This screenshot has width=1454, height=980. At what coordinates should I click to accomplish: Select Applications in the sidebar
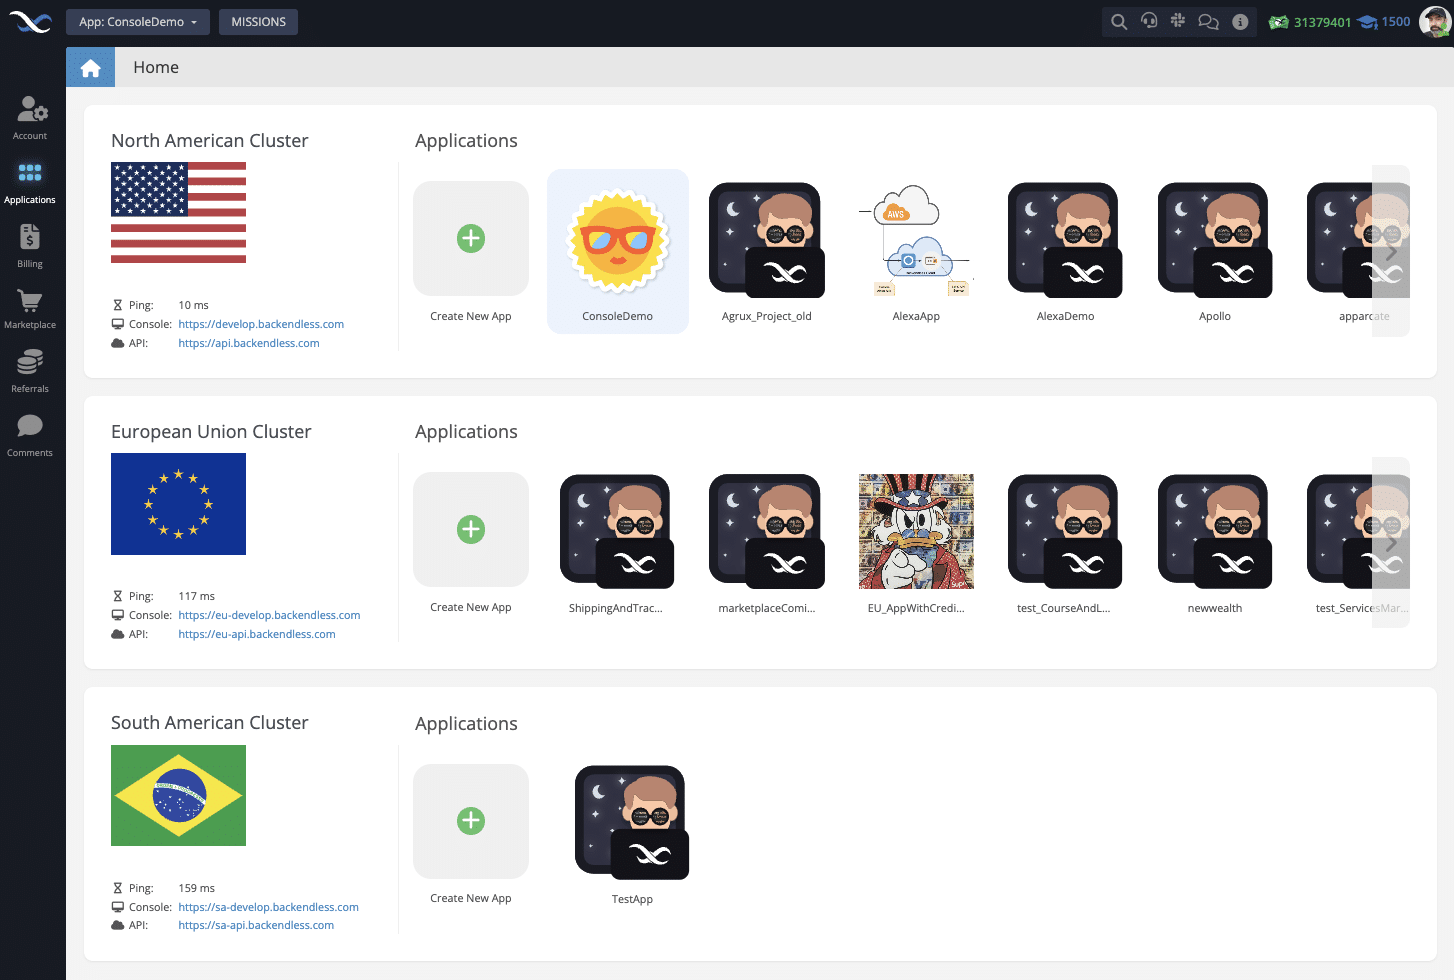(x=30, y=182)
